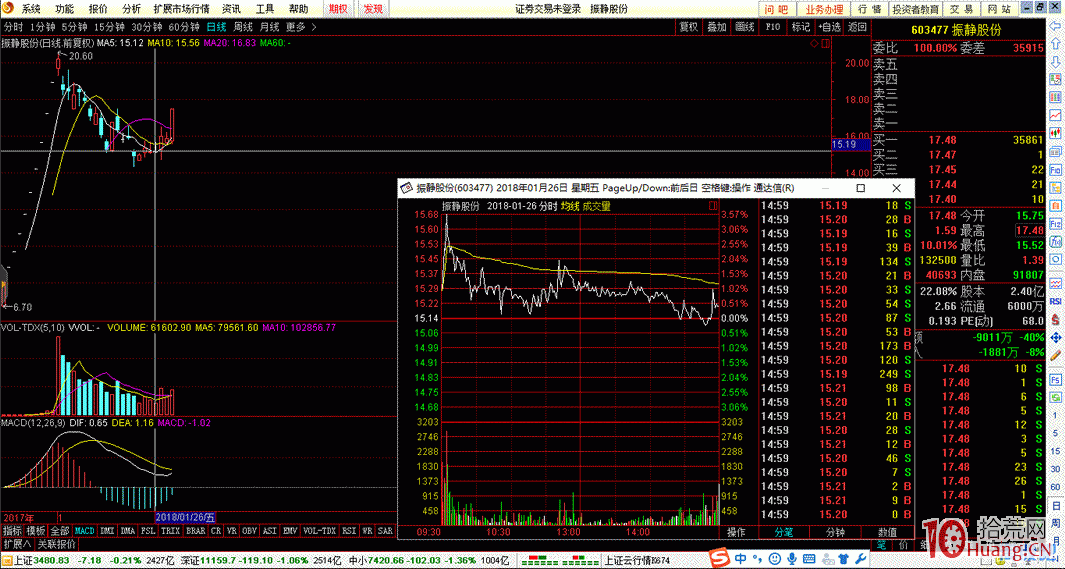Viewport: 1065px width, 569px height.
Task: Toggle 叠加 overlay mode
Action: 717,26
